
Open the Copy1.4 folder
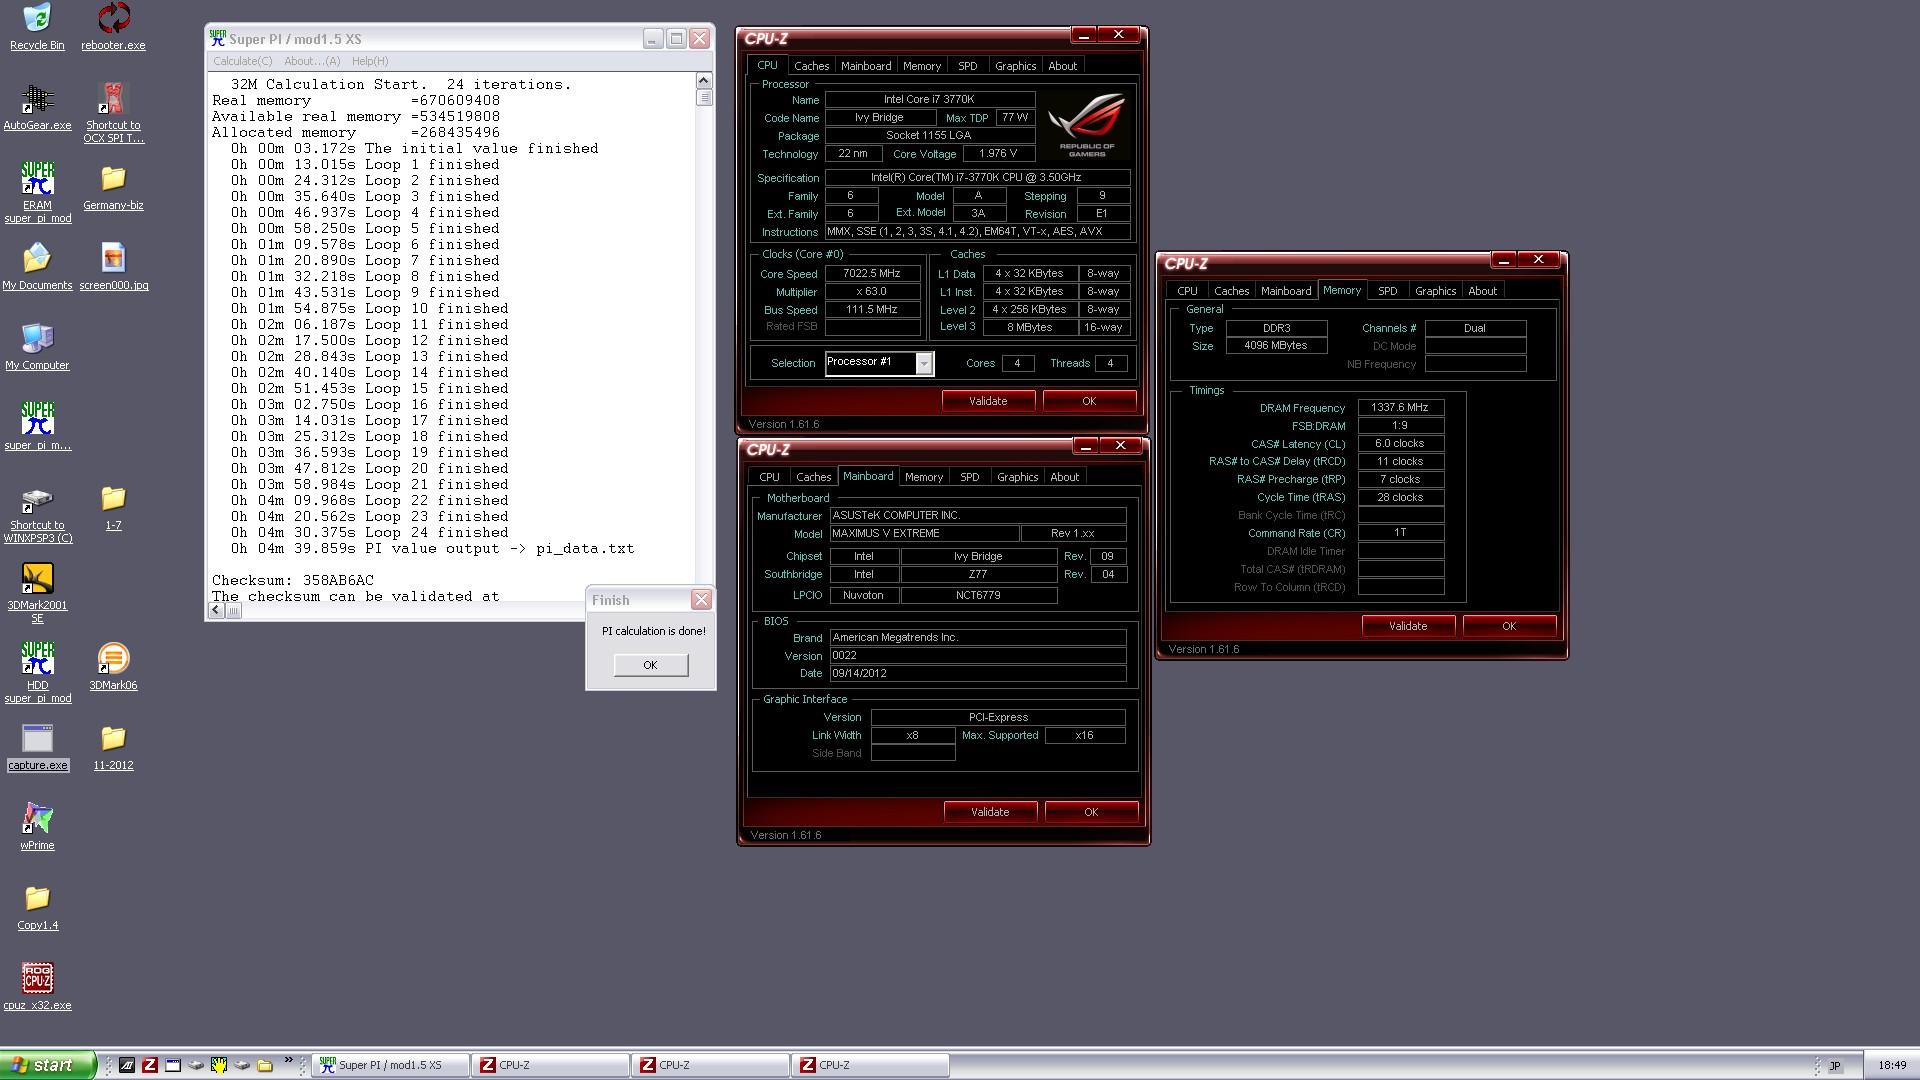tap(37, 907)
